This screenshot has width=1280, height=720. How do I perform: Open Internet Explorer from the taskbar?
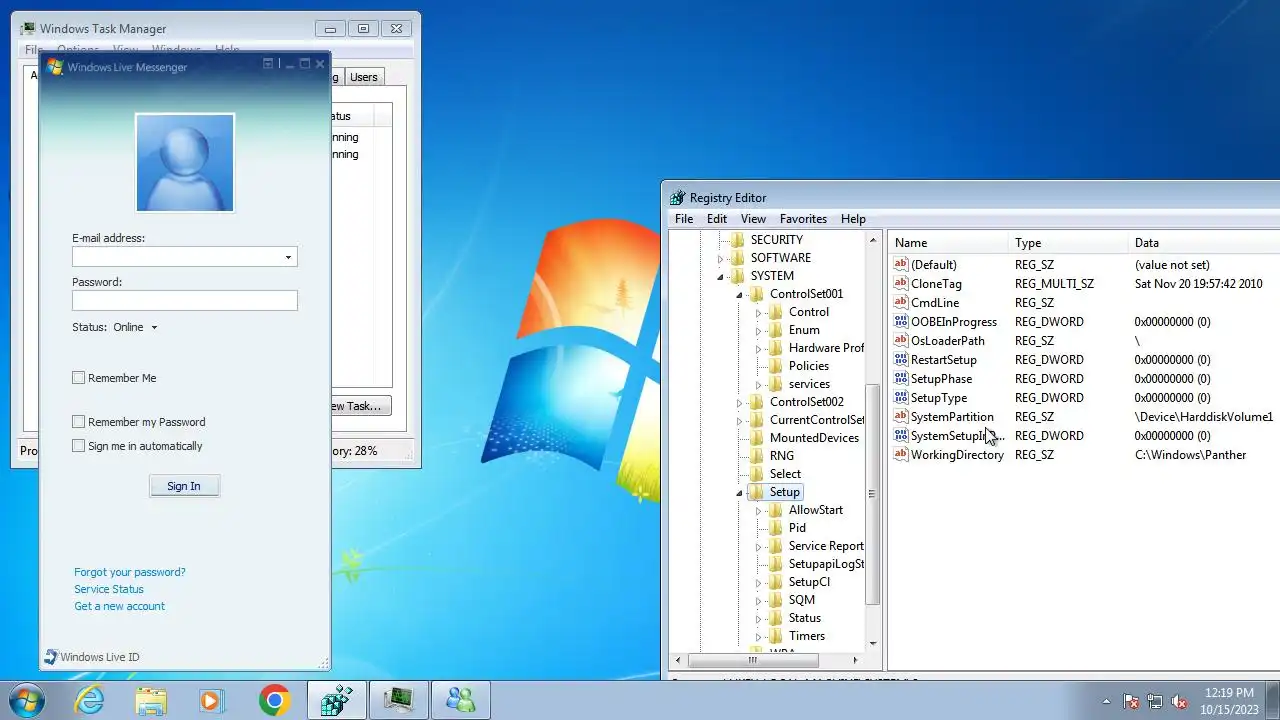(x=90, y=700)
